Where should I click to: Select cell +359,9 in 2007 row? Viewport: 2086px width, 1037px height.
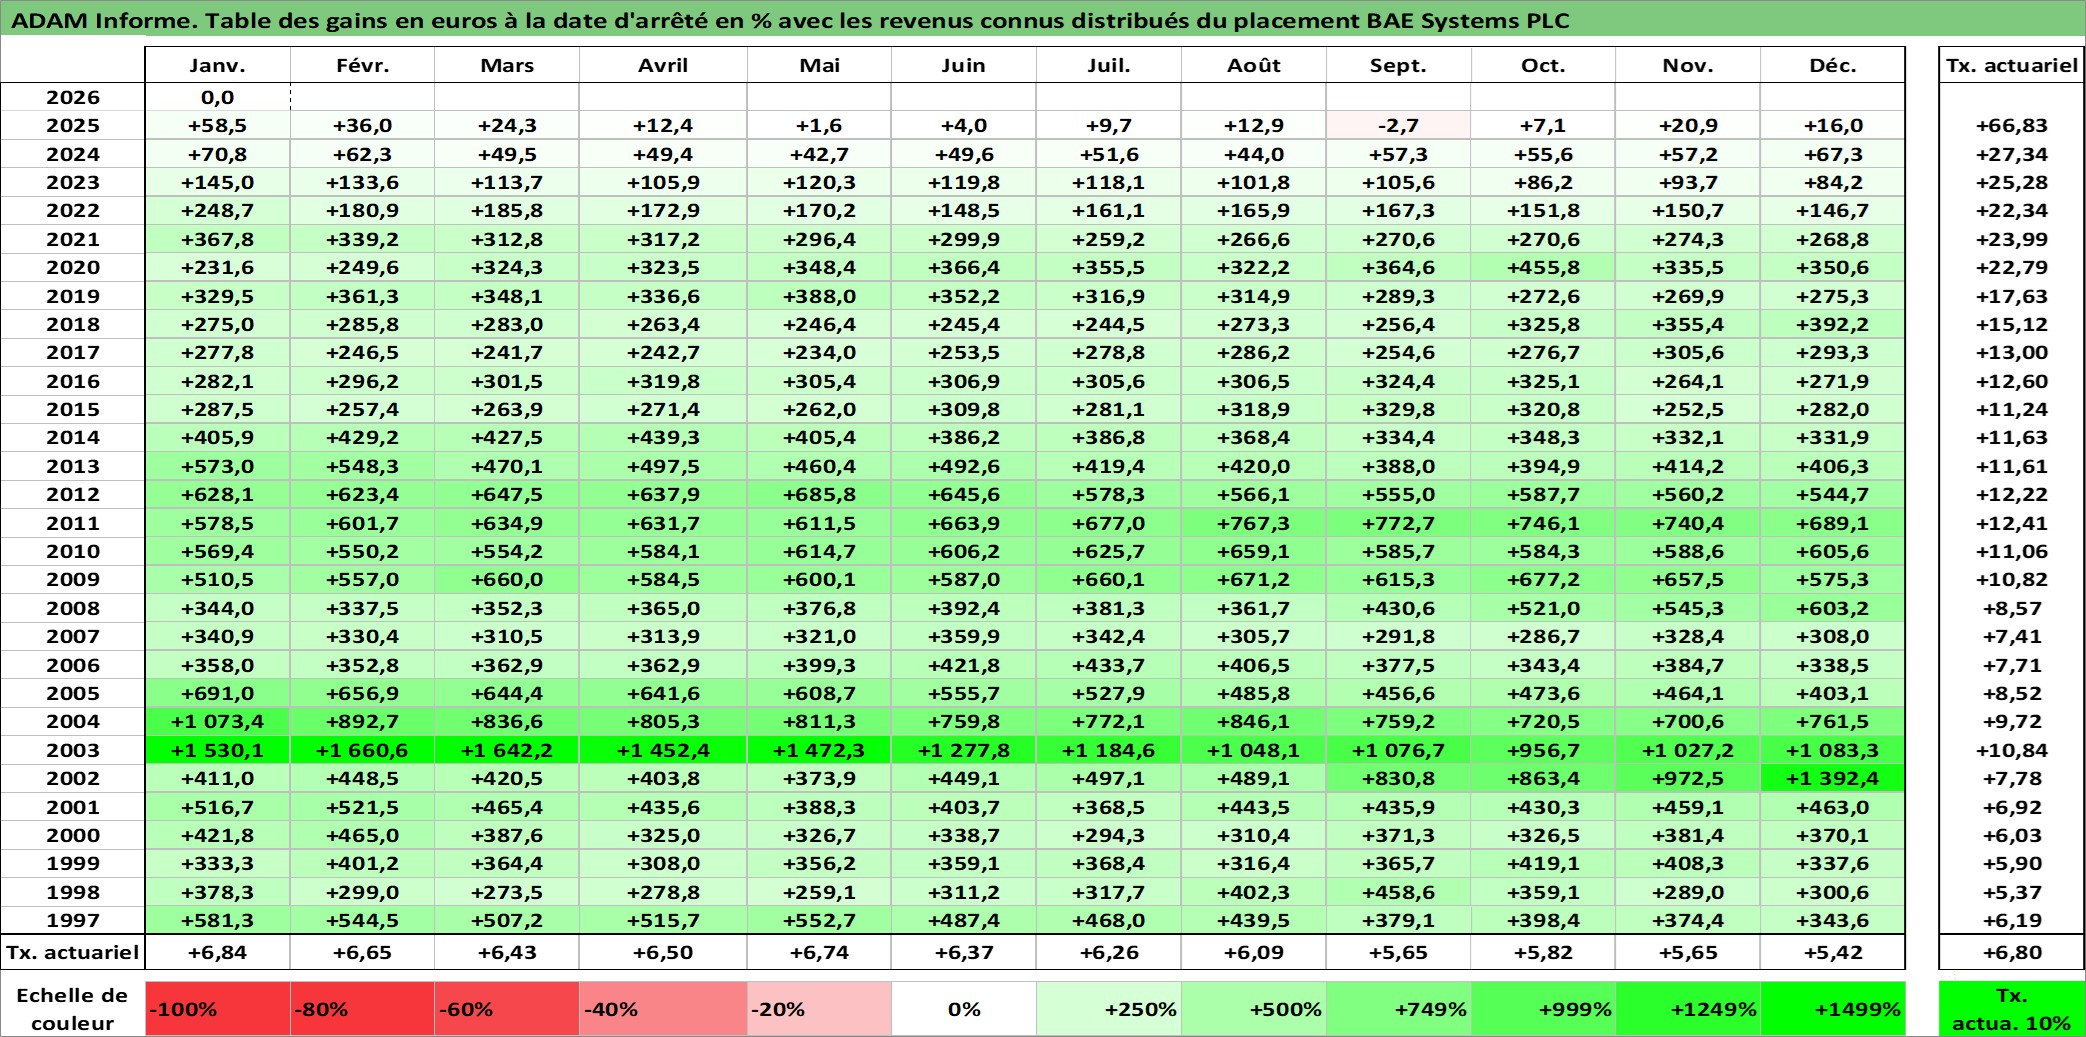964,636
